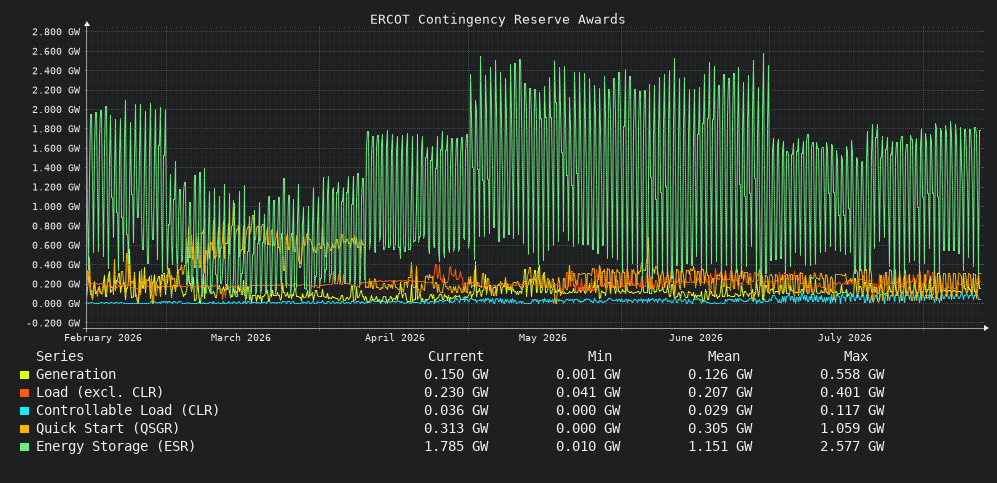This screenshot has height=483, width=997.
Task: Click the chart title ERCOT Contingency Reserve Awards
Action: [498, 19]
